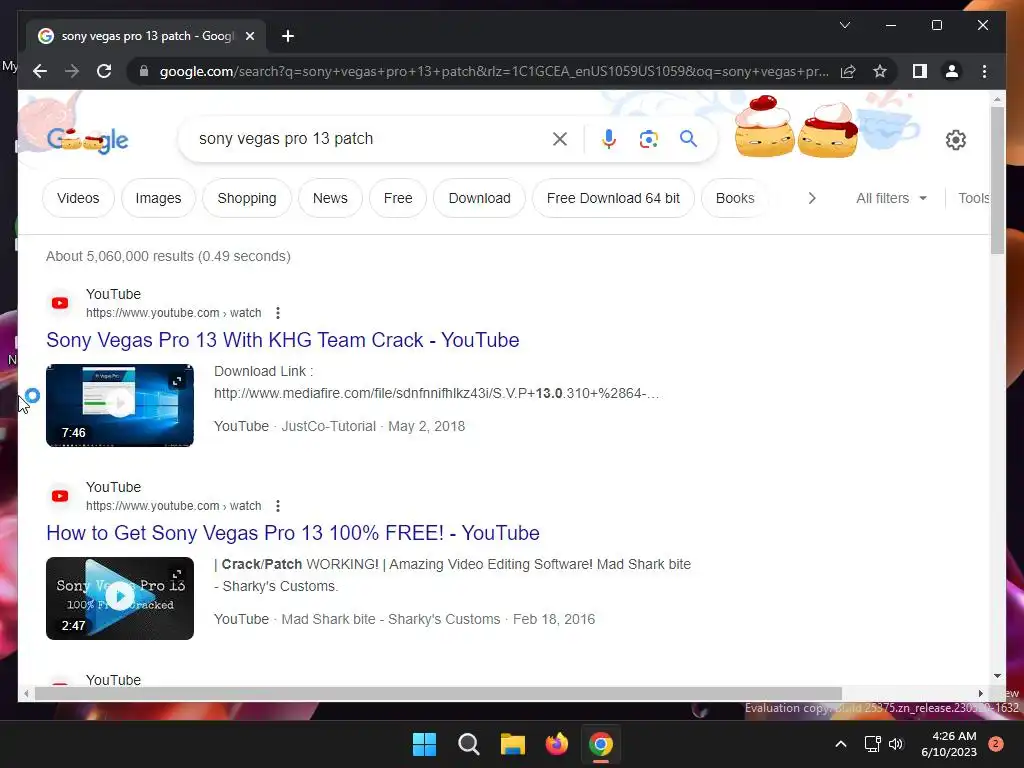This screenshot has height=768, width=1024.
Task: Apply the Free filter chip
Action: click(x=398, y=198)
